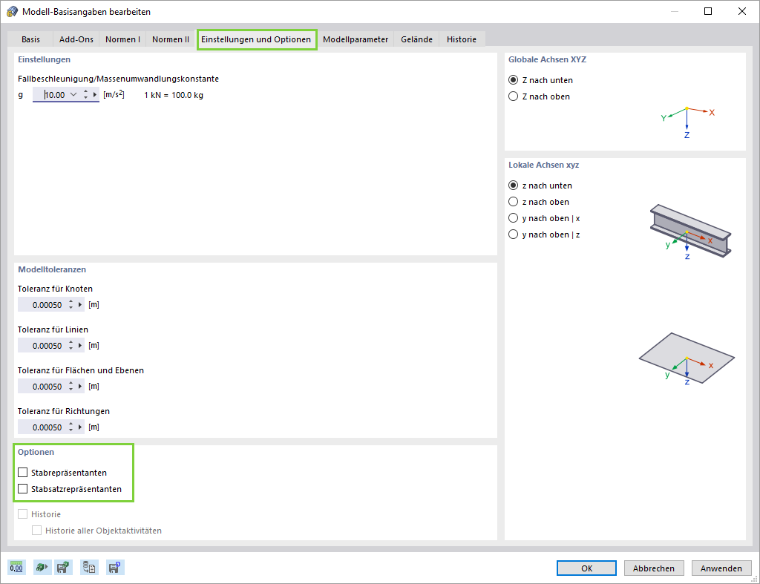760x584 pixels.
Task: Select the Einstellungen und Optionen tab
Action: tap(256, 39)
